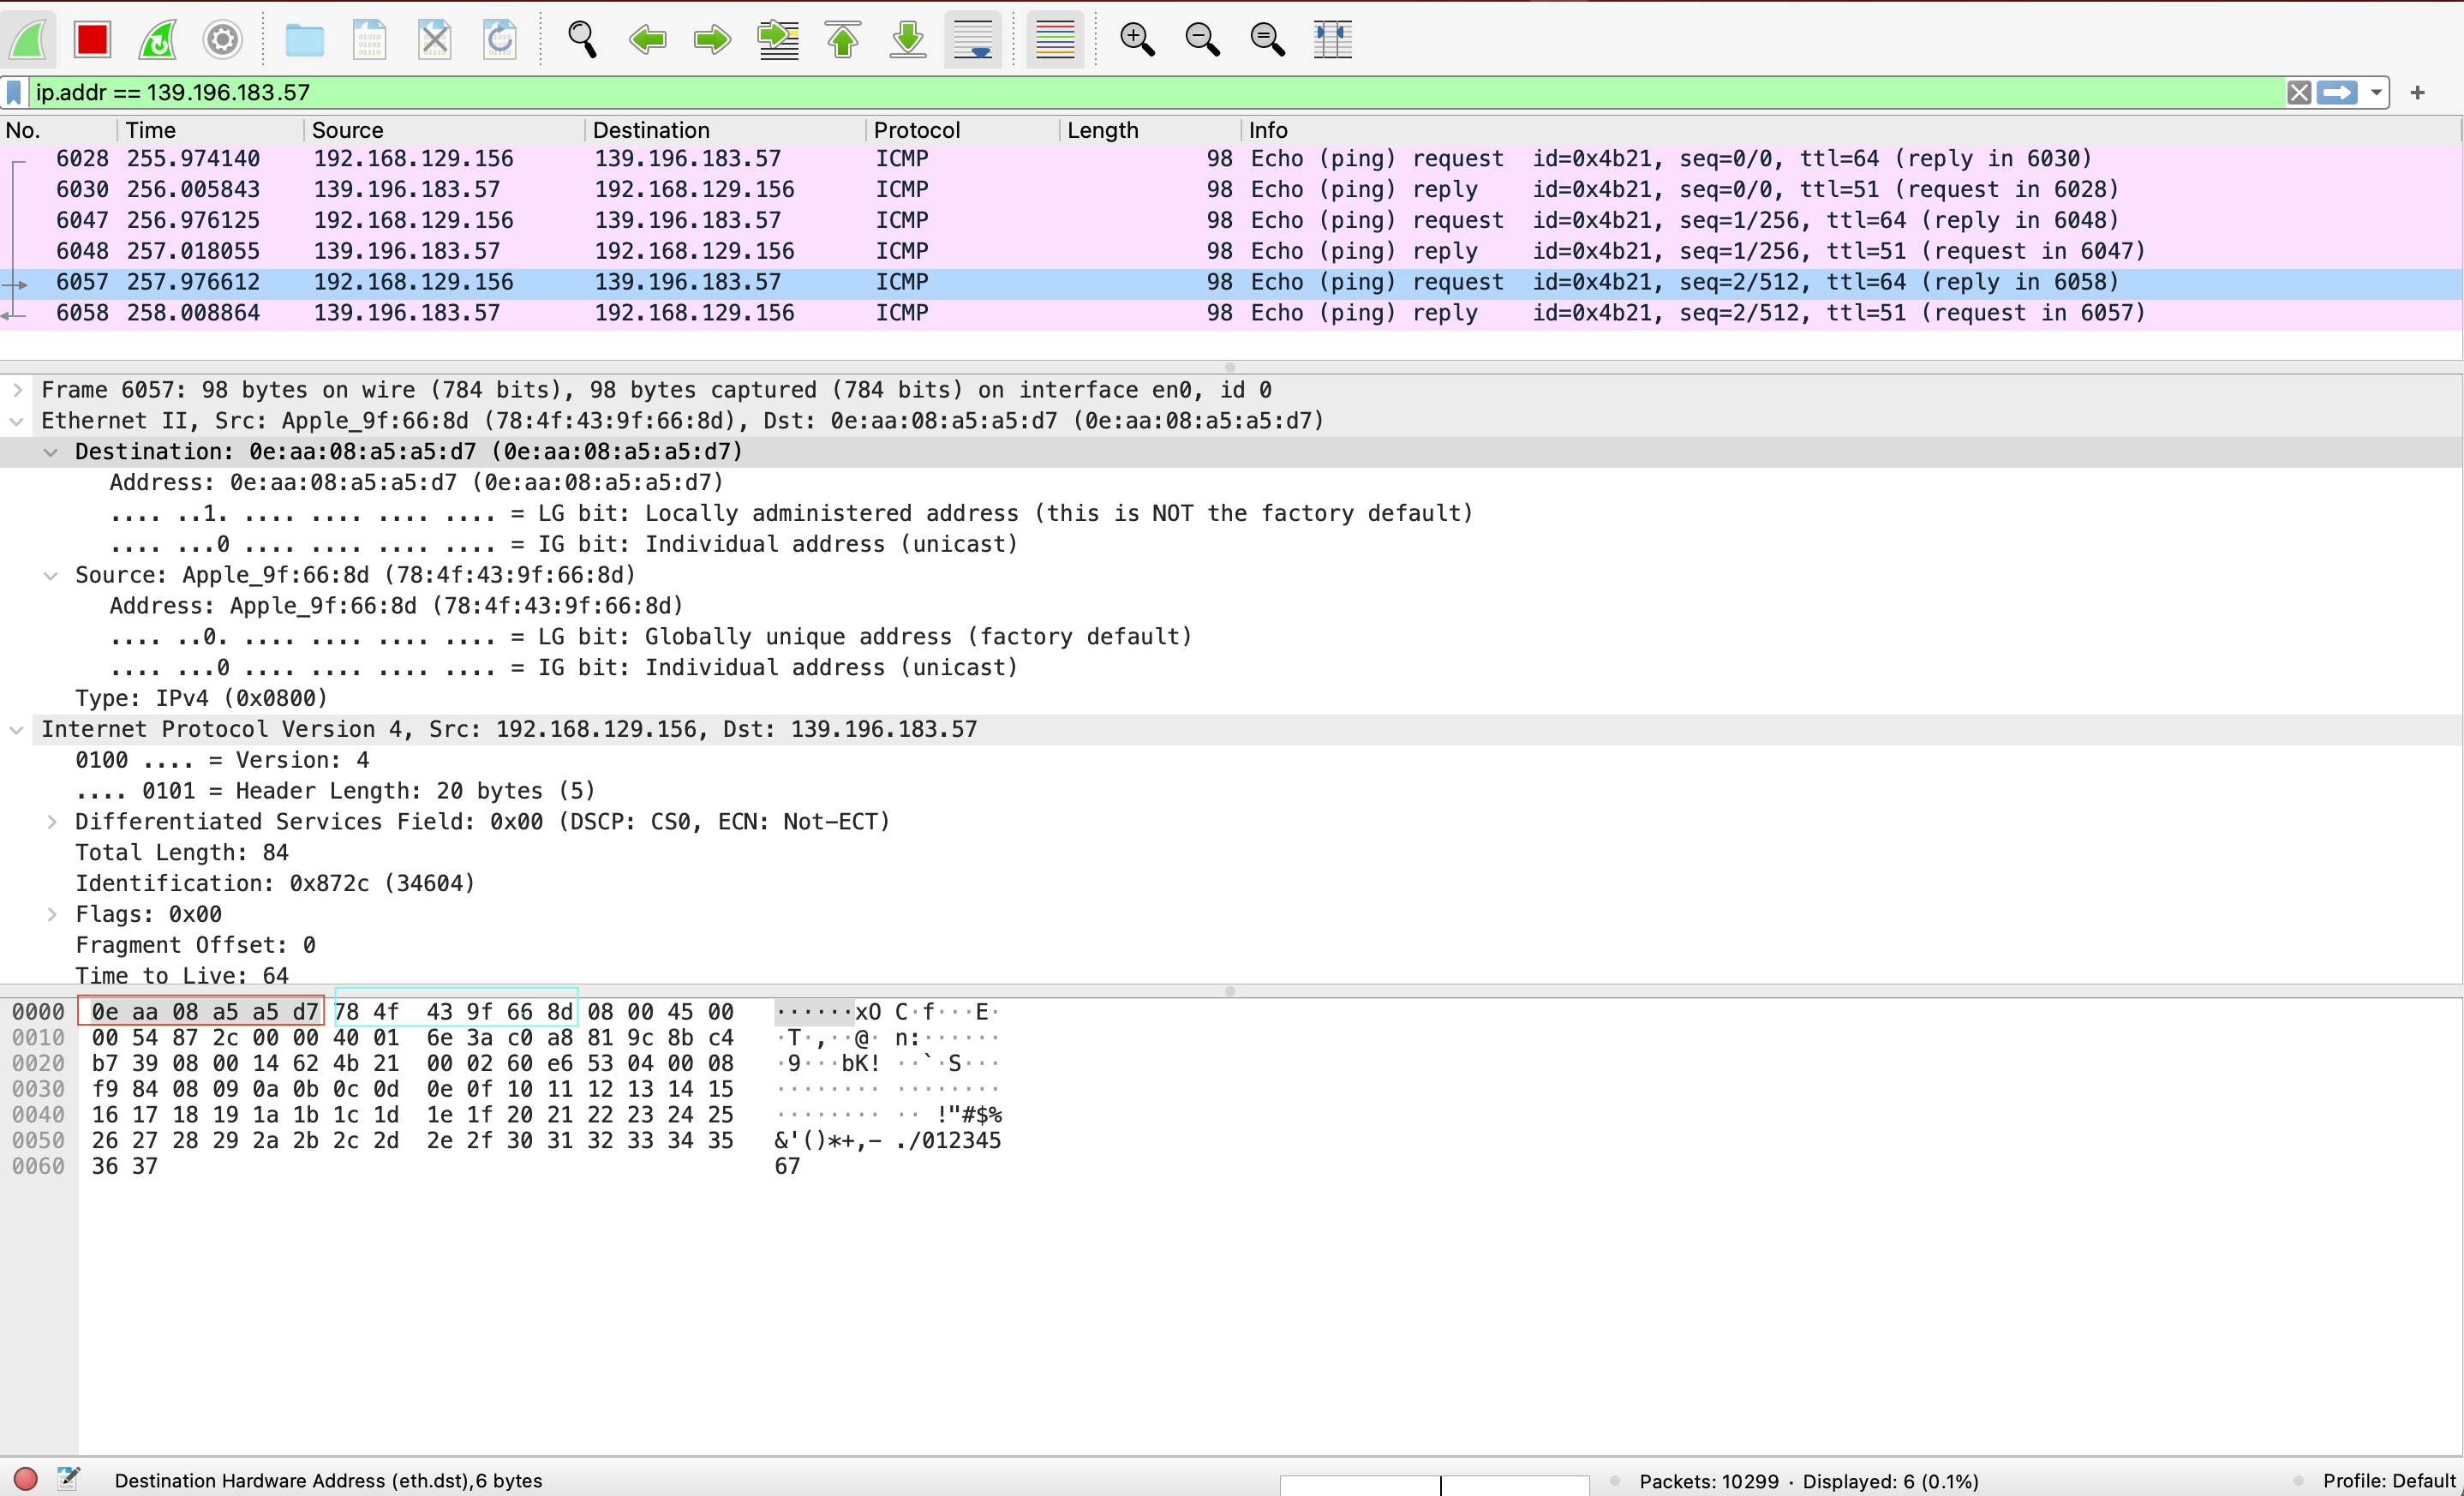The image size is (2464, 1496).
Task: Expand the Frame 6057 tree node
Action: pyautogui.click(x=17, y=390)
